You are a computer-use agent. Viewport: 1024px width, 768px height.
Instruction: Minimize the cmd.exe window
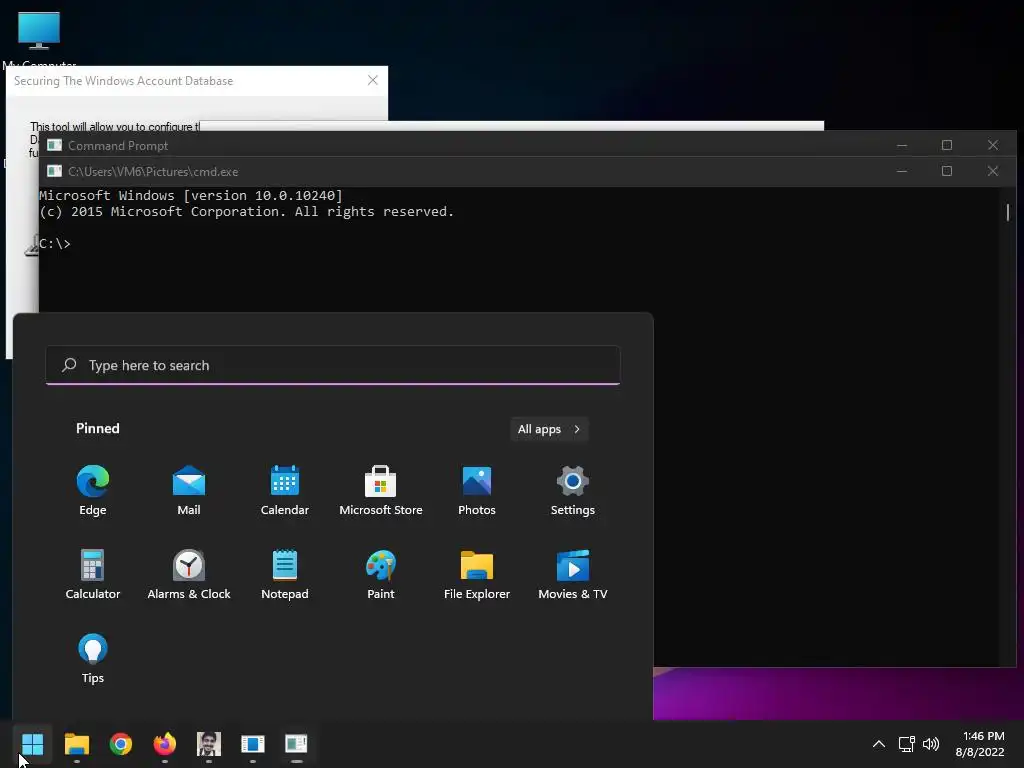click(902, 171)
